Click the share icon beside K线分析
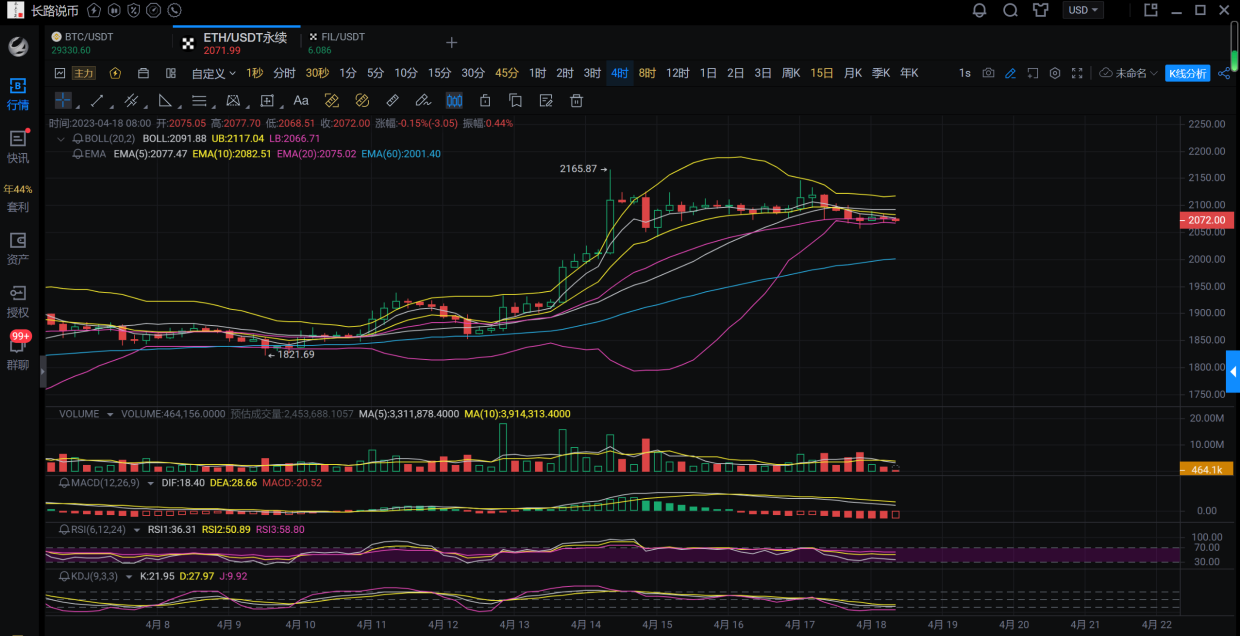 pyautogui.click(x=1224, y=73)
